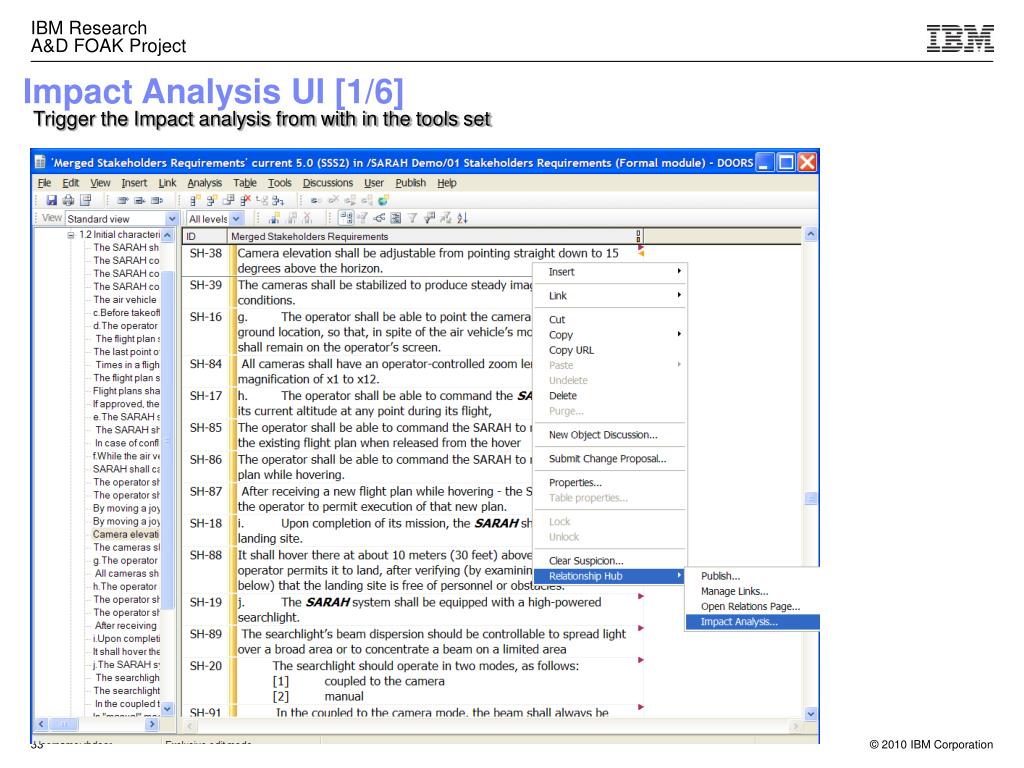Click the link chain icon in the top toolbar
1024x768 pixels.
(x=316, y=200)
